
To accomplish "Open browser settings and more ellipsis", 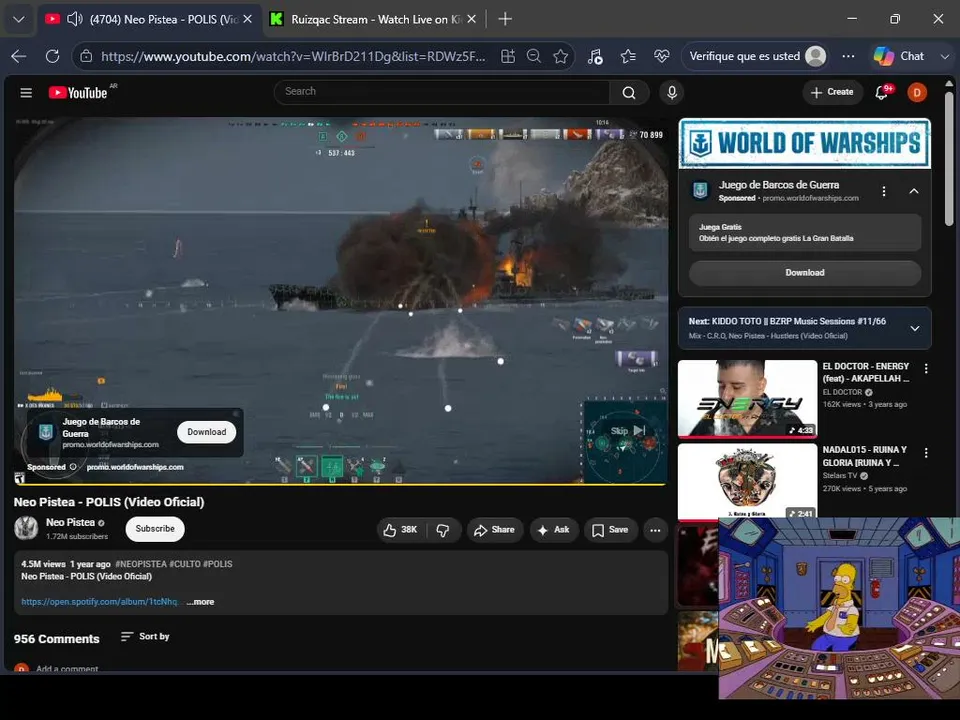I will coord(848,56).
